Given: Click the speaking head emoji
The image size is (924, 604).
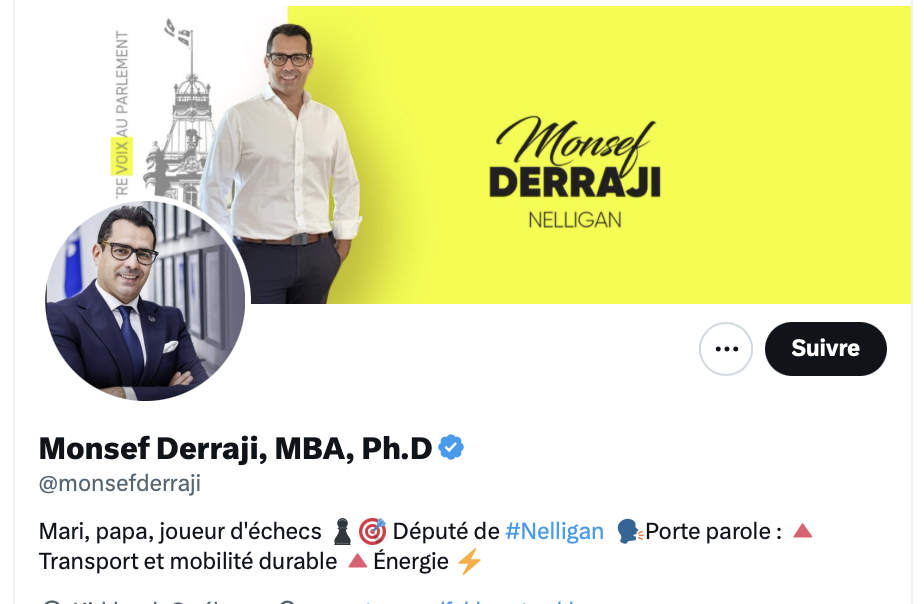Looking at the screenshot, I should coord(630,532).
